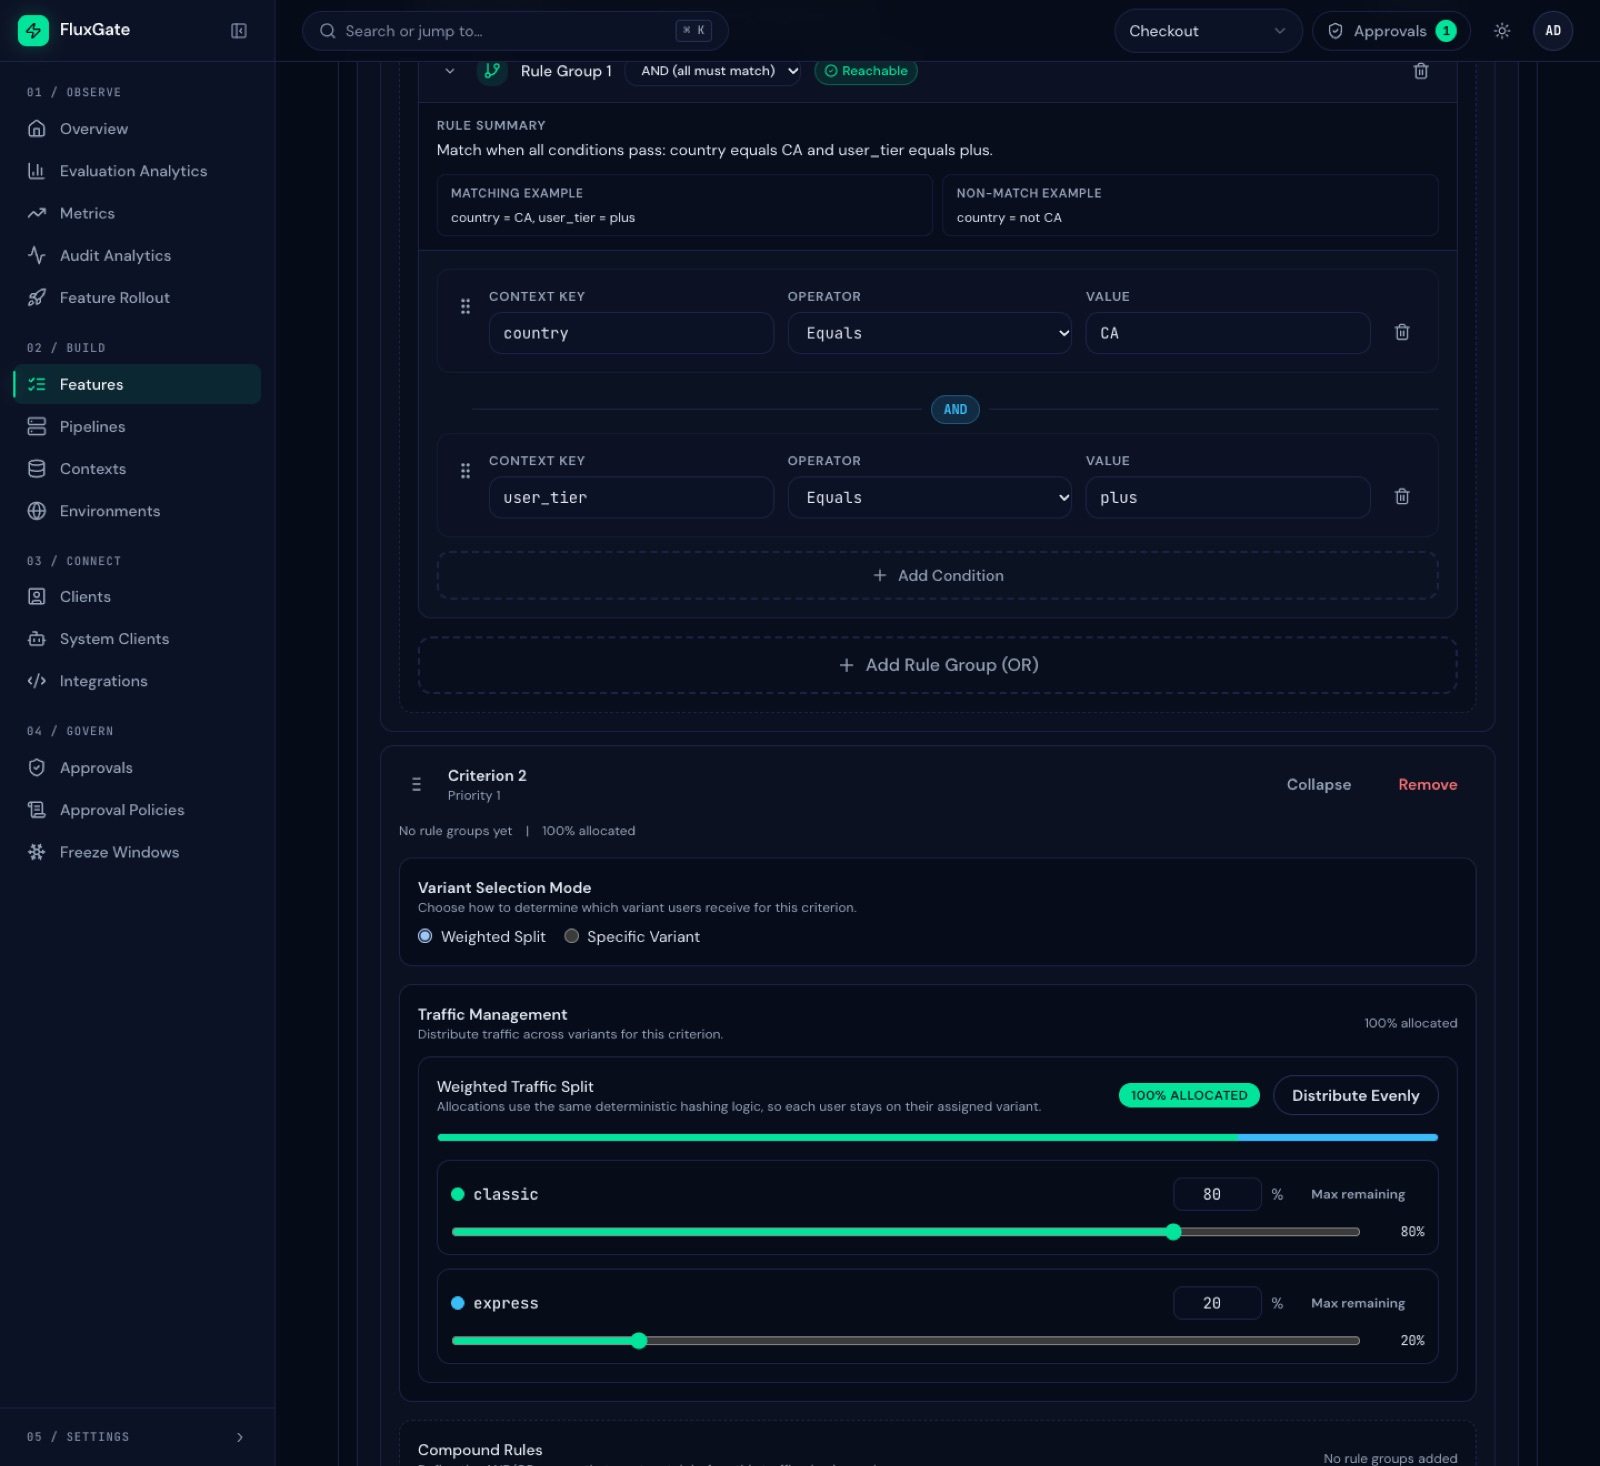
Task: Expand the Settings section chevron
Action: pos(240,1437)
